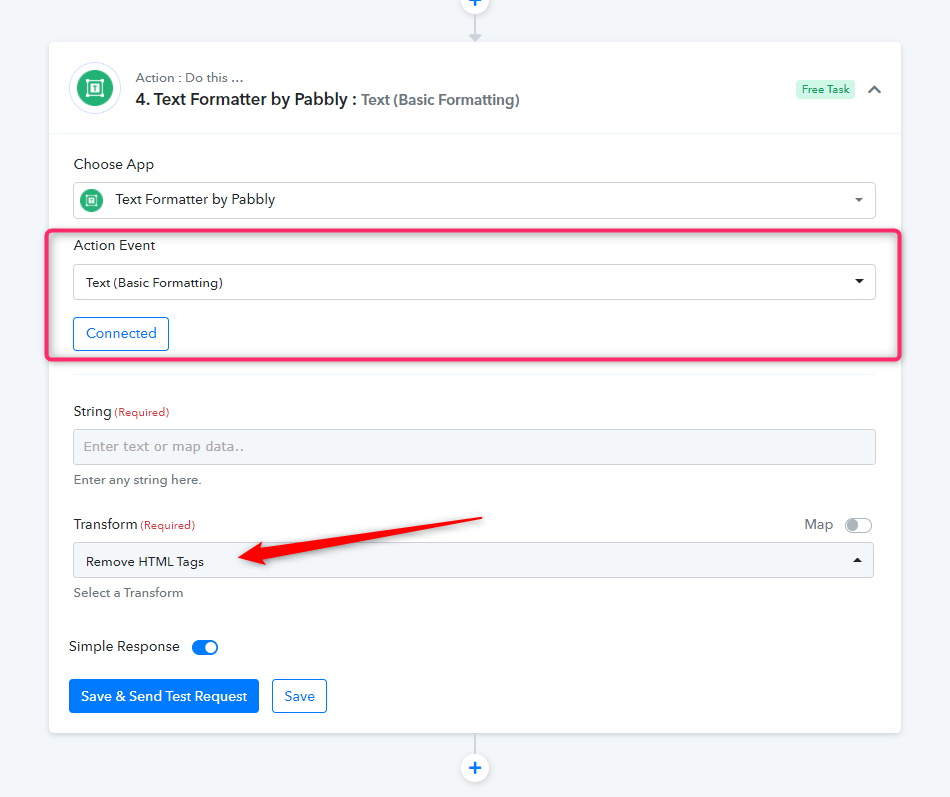Open the Transform dropdown showing Remove HTML Tags
This screenshot has height=797, width=950.
click(473, 560)
